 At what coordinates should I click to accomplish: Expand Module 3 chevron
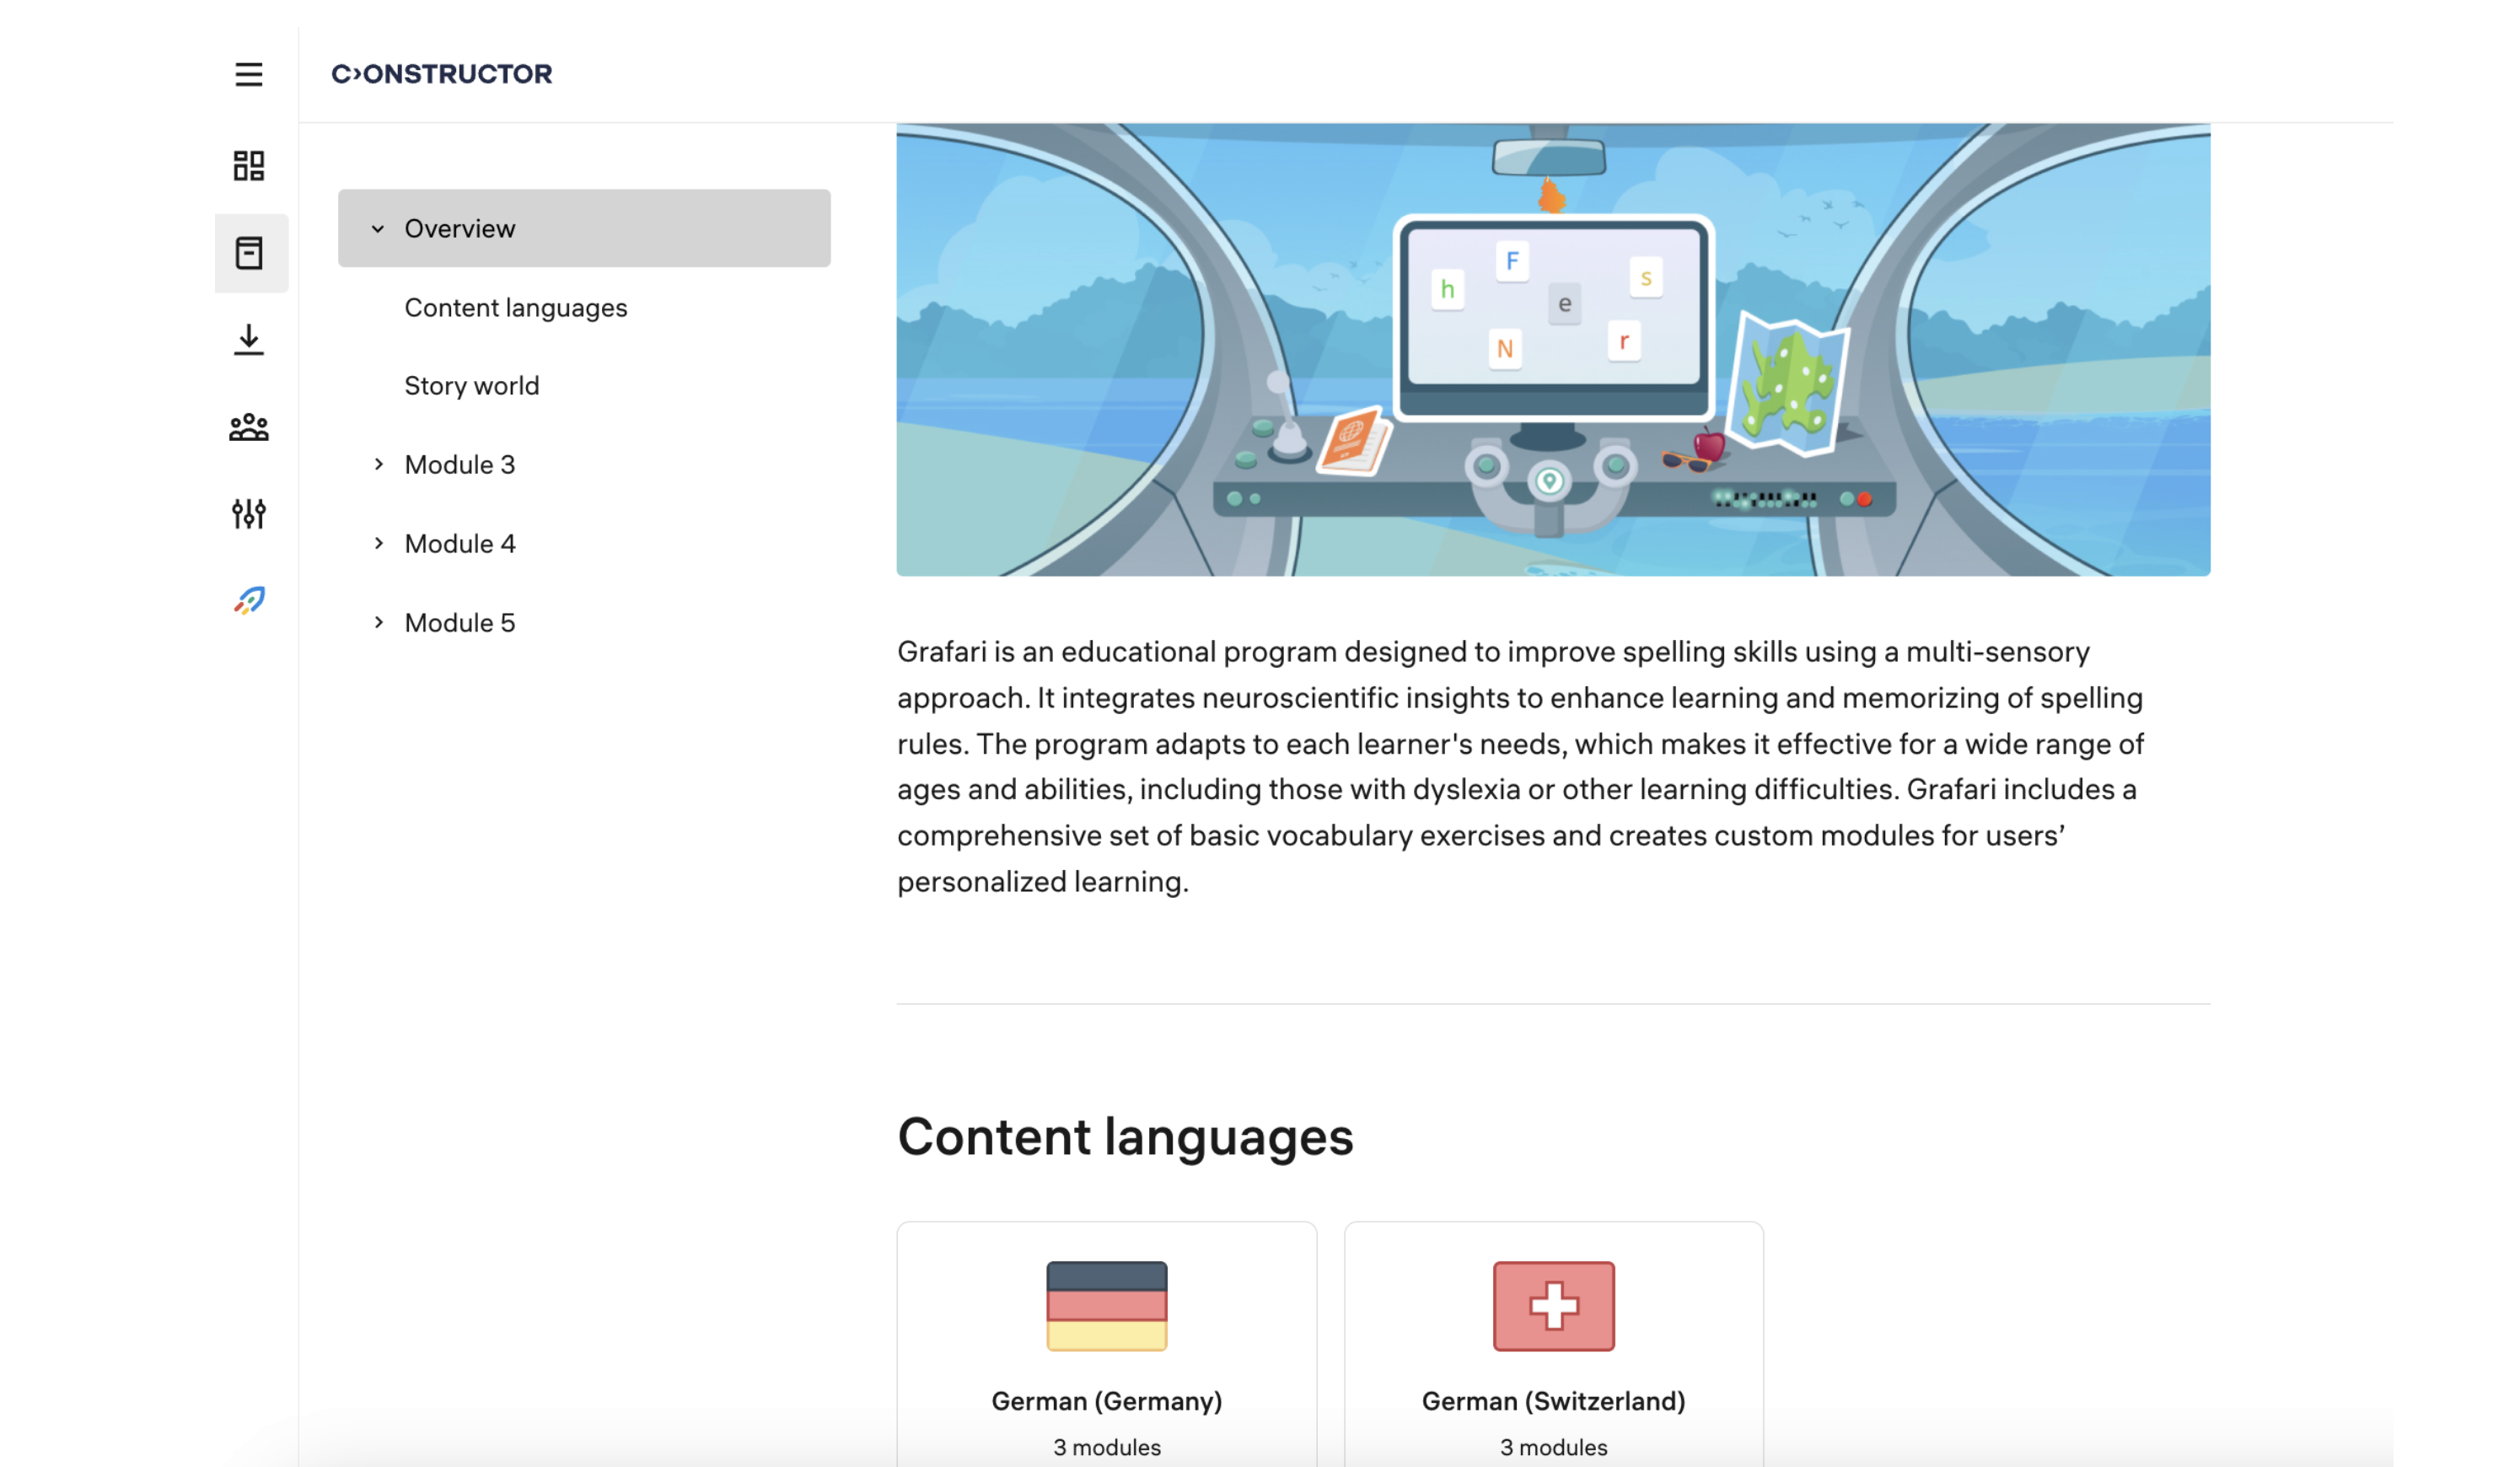[378, 464]
